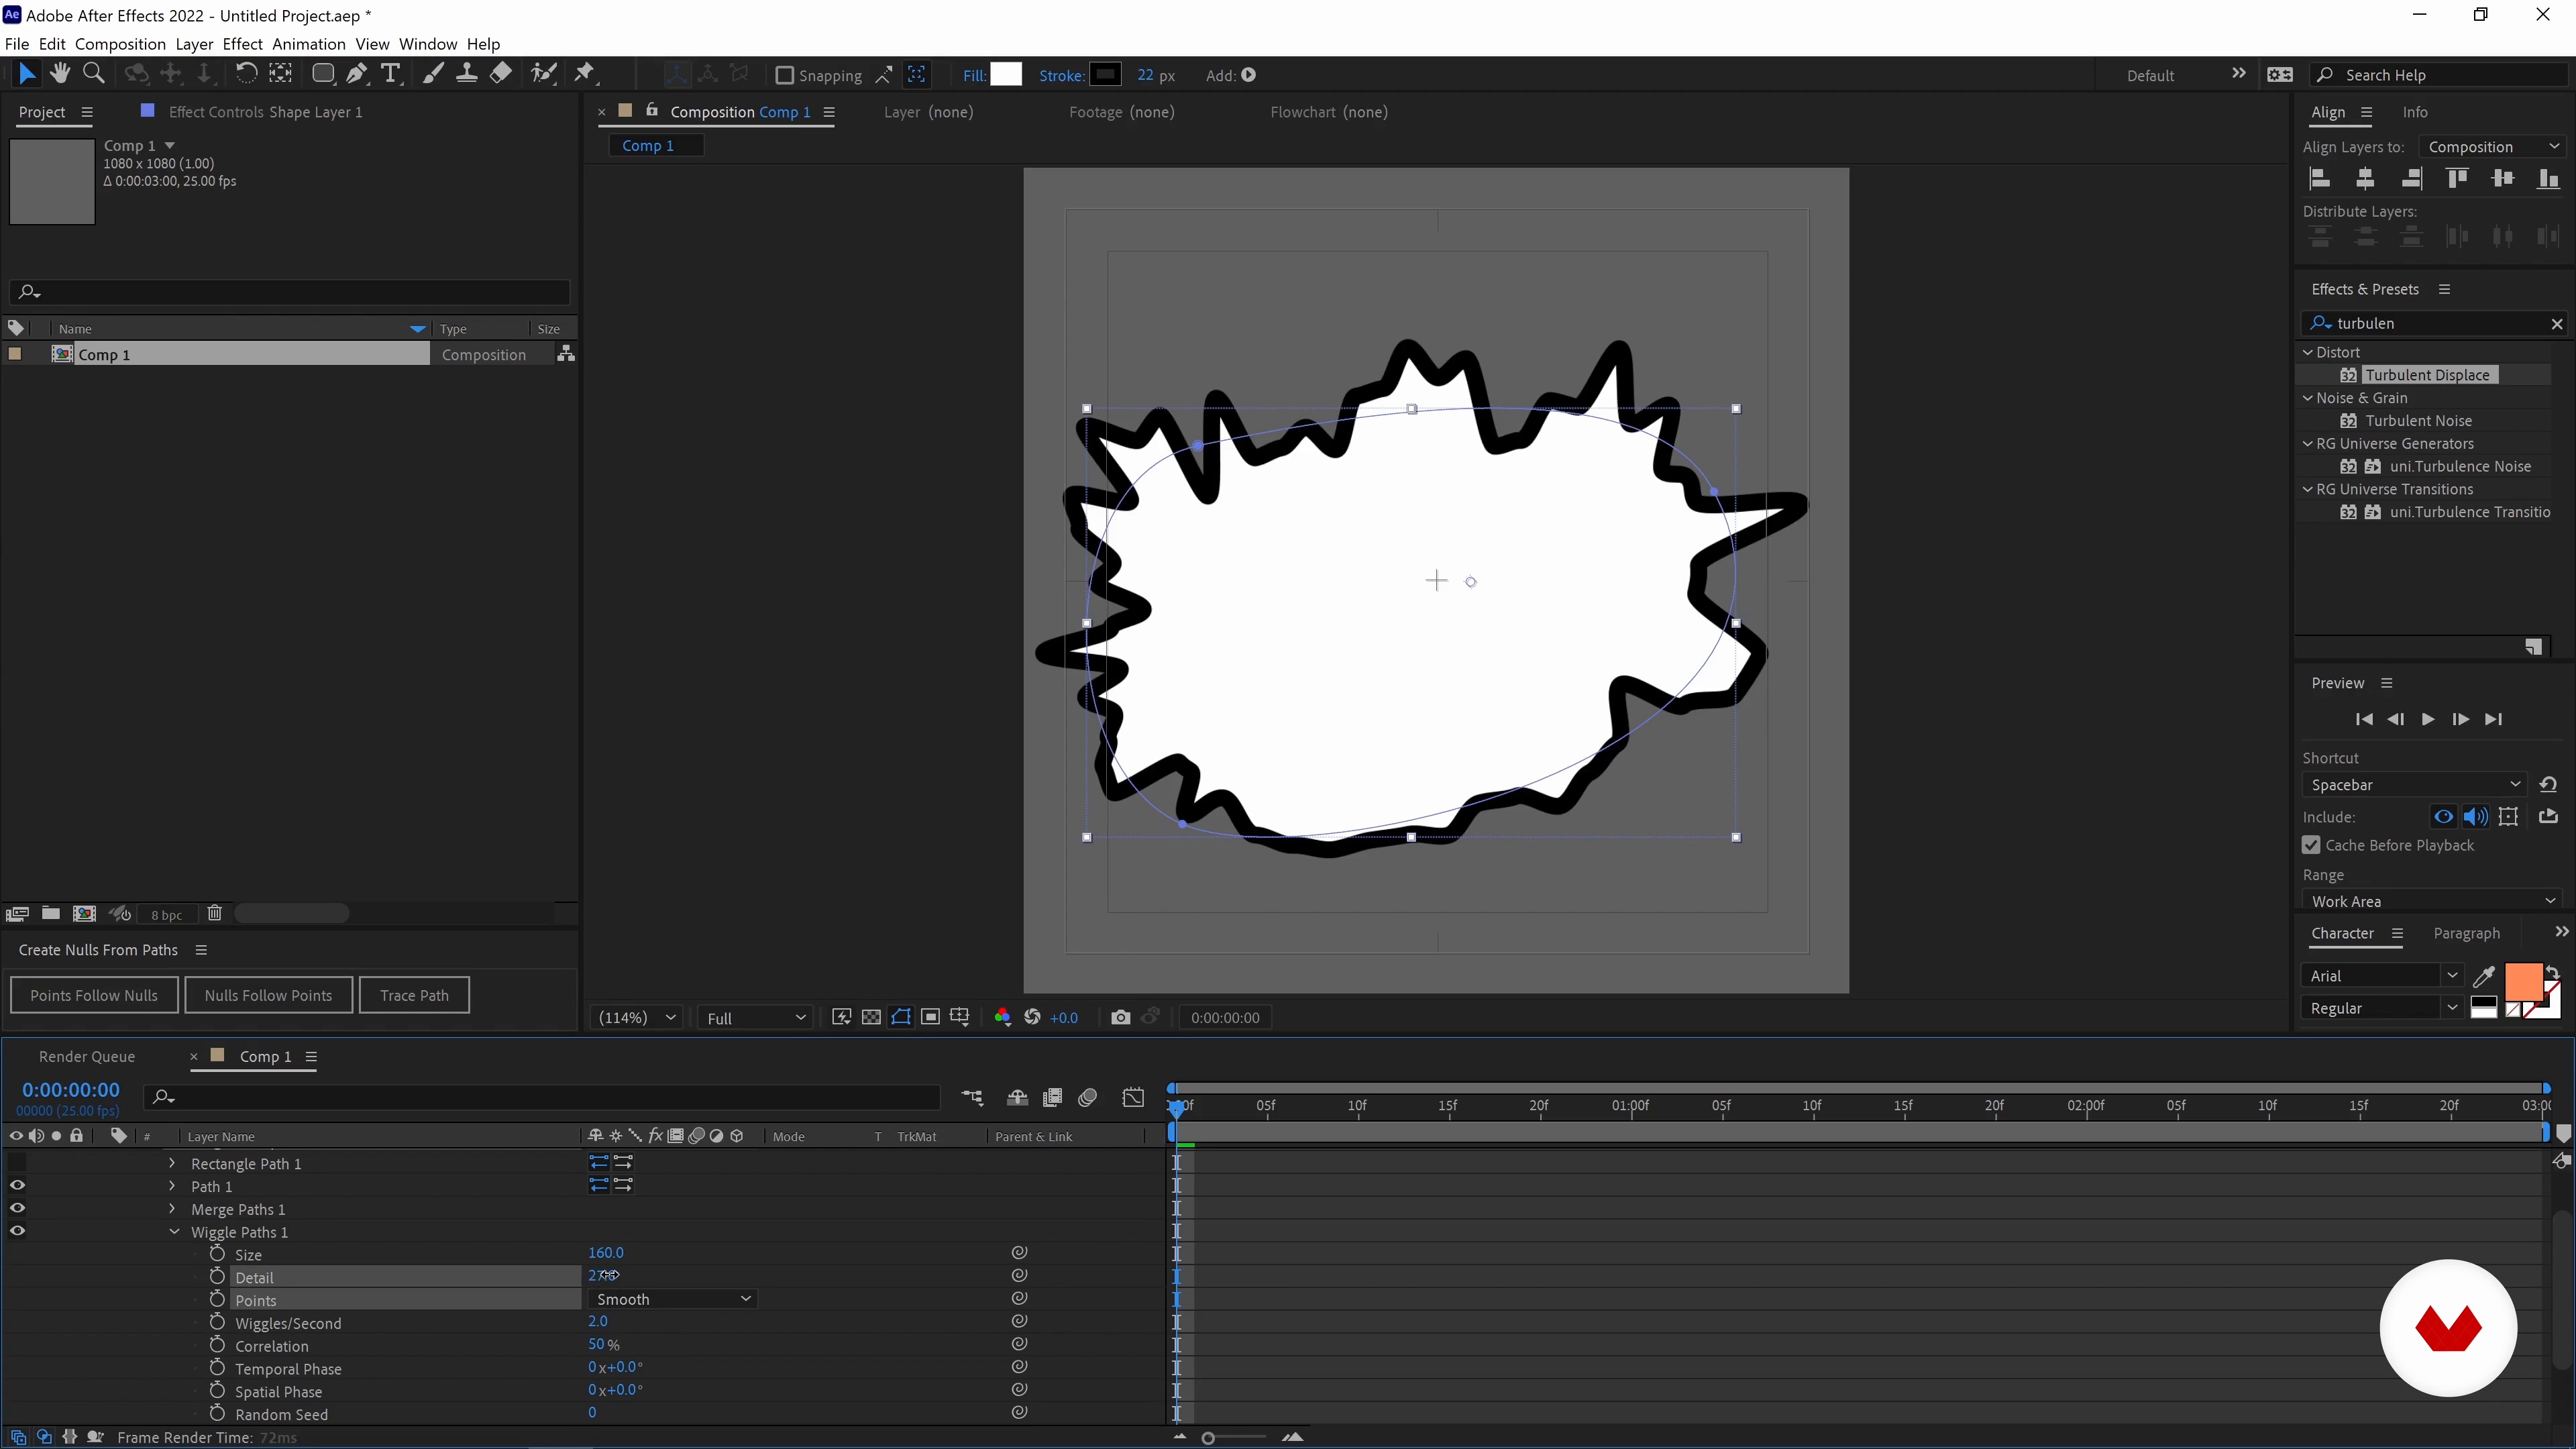Click the delete trash icon in Project panel
The width and height of the screenshot is (2576, 1449).
point(214,913)
